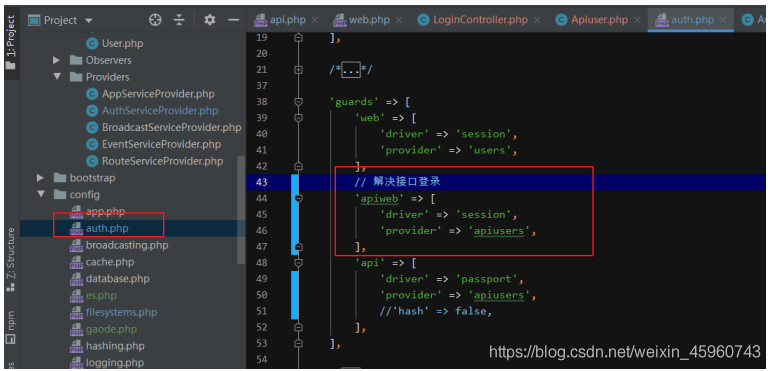The width and height of the screenshot is (771, 371).
Task: Expand the bootstrap folder arrow
Action: (x=40, y=177)
